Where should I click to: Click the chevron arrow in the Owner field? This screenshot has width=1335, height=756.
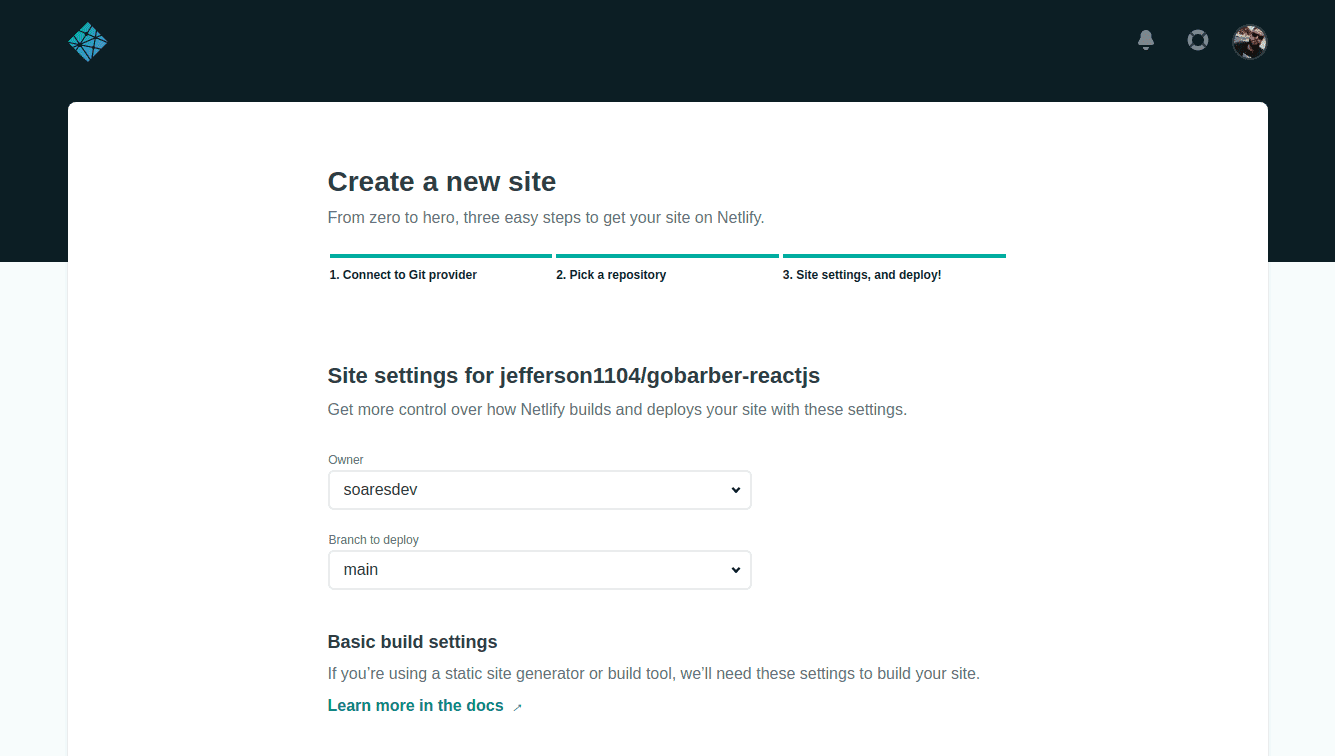735,490
